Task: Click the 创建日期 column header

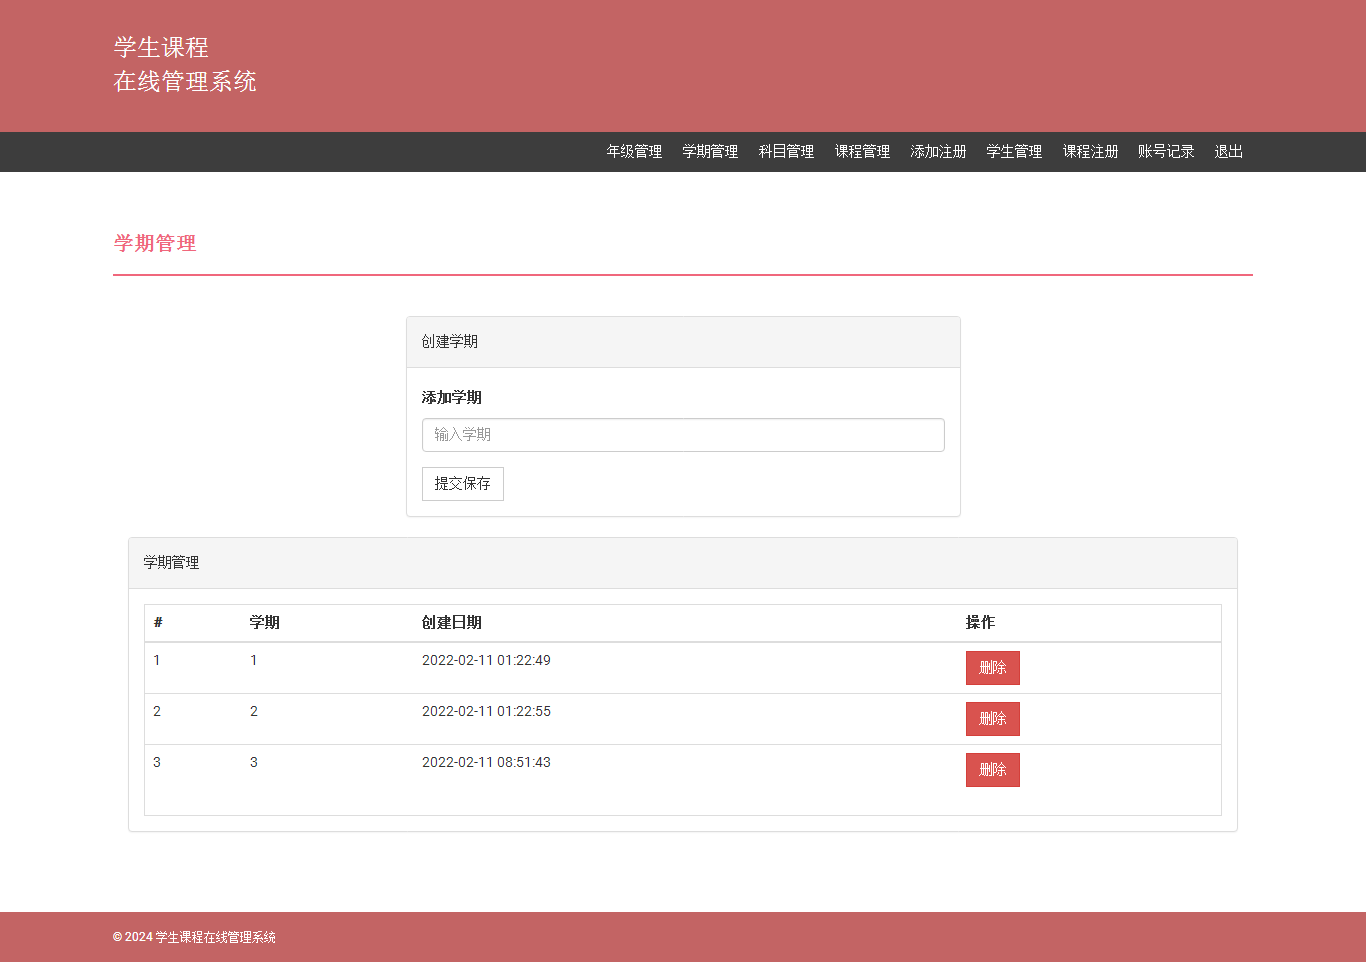Action: click(x=452, y=623)
